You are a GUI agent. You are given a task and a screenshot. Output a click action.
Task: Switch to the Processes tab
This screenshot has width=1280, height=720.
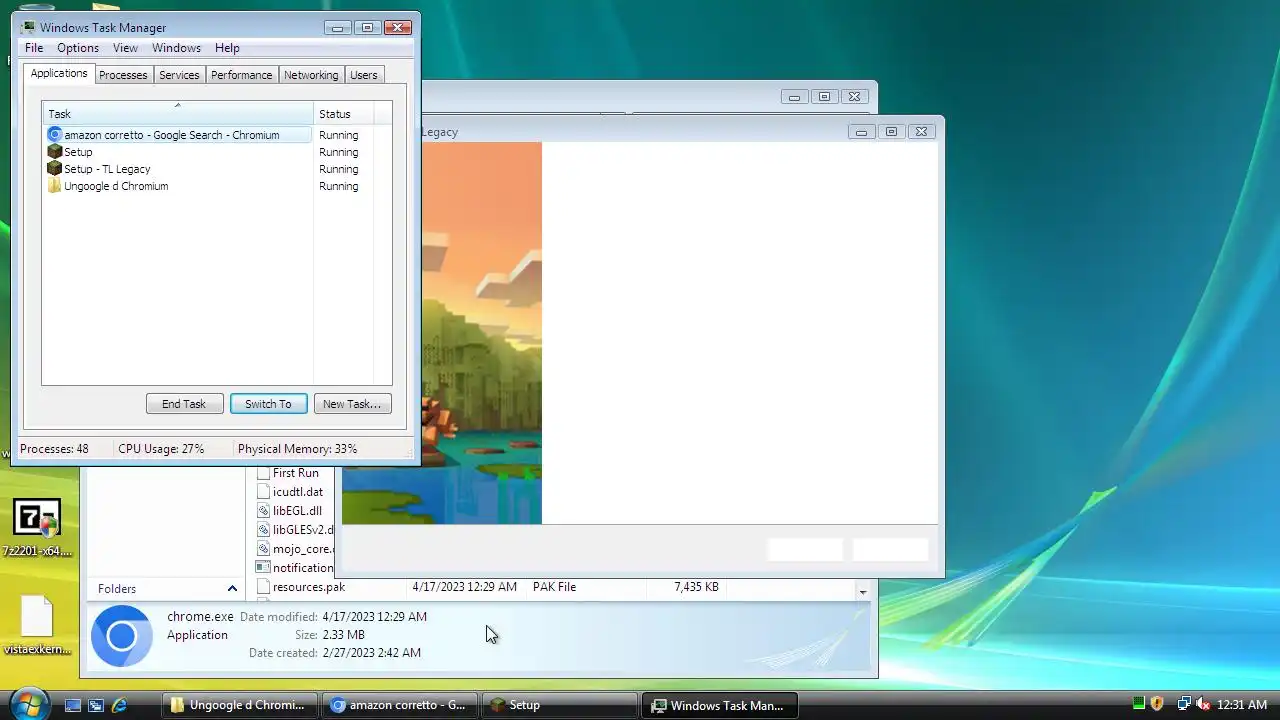coord(123,75)
